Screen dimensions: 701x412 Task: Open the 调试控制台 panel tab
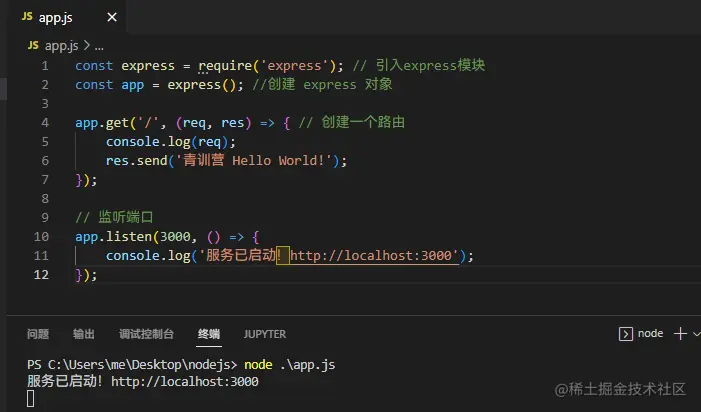click(x=146, y=334)
